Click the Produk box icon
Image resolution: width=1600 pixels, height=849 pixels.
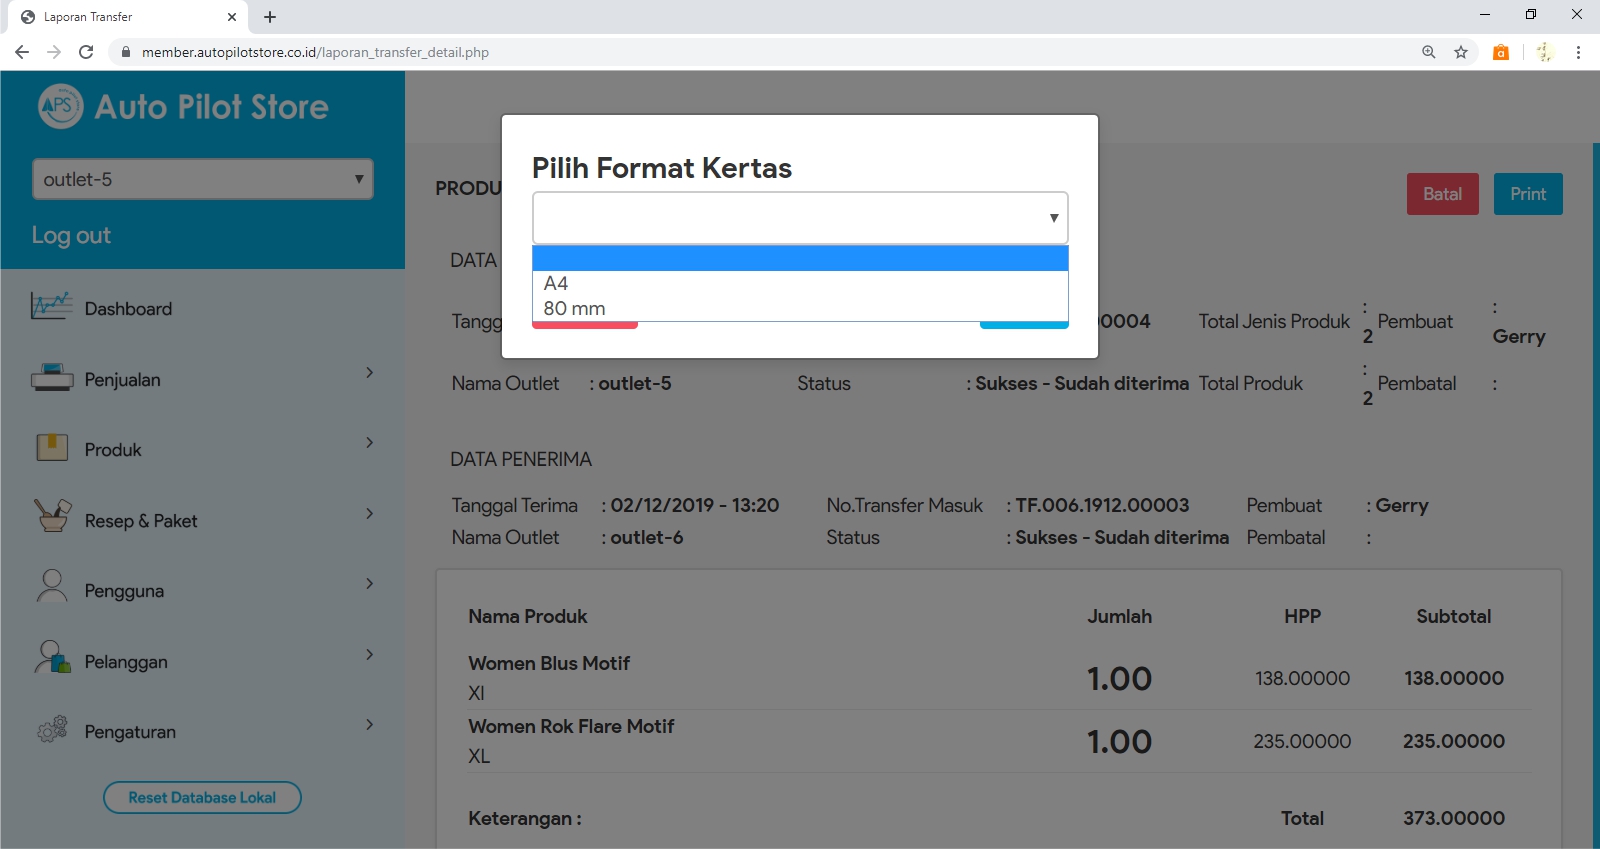tap(52, 447)
